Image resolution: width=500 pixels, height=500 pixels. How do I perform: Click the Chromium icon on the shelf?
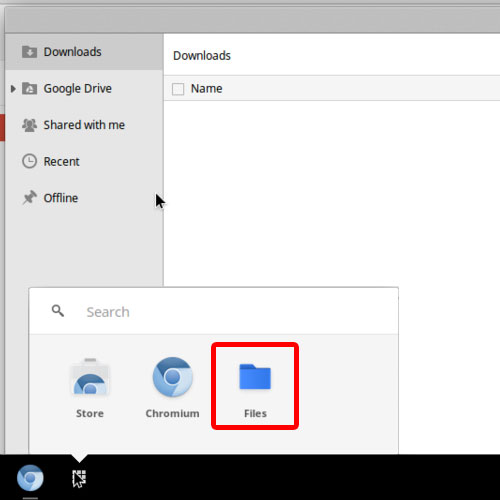(x=30, y=478)
